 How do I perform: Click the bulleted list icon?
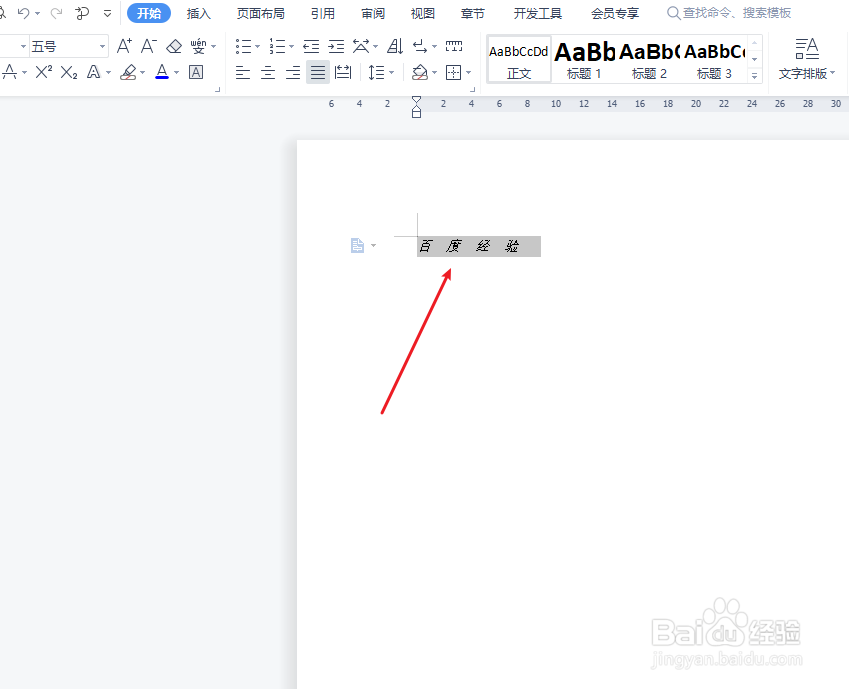[243, 47]
